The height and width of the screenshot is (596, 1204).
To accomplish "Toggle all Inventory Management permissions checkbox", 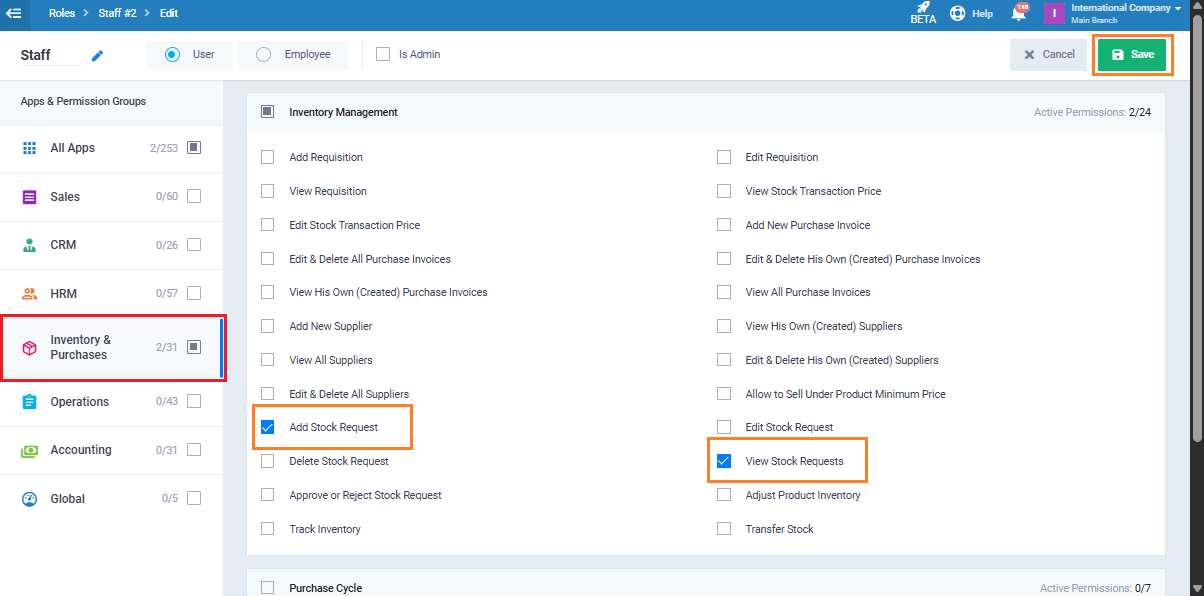I will pyautogui.click(x=268, y=112).
